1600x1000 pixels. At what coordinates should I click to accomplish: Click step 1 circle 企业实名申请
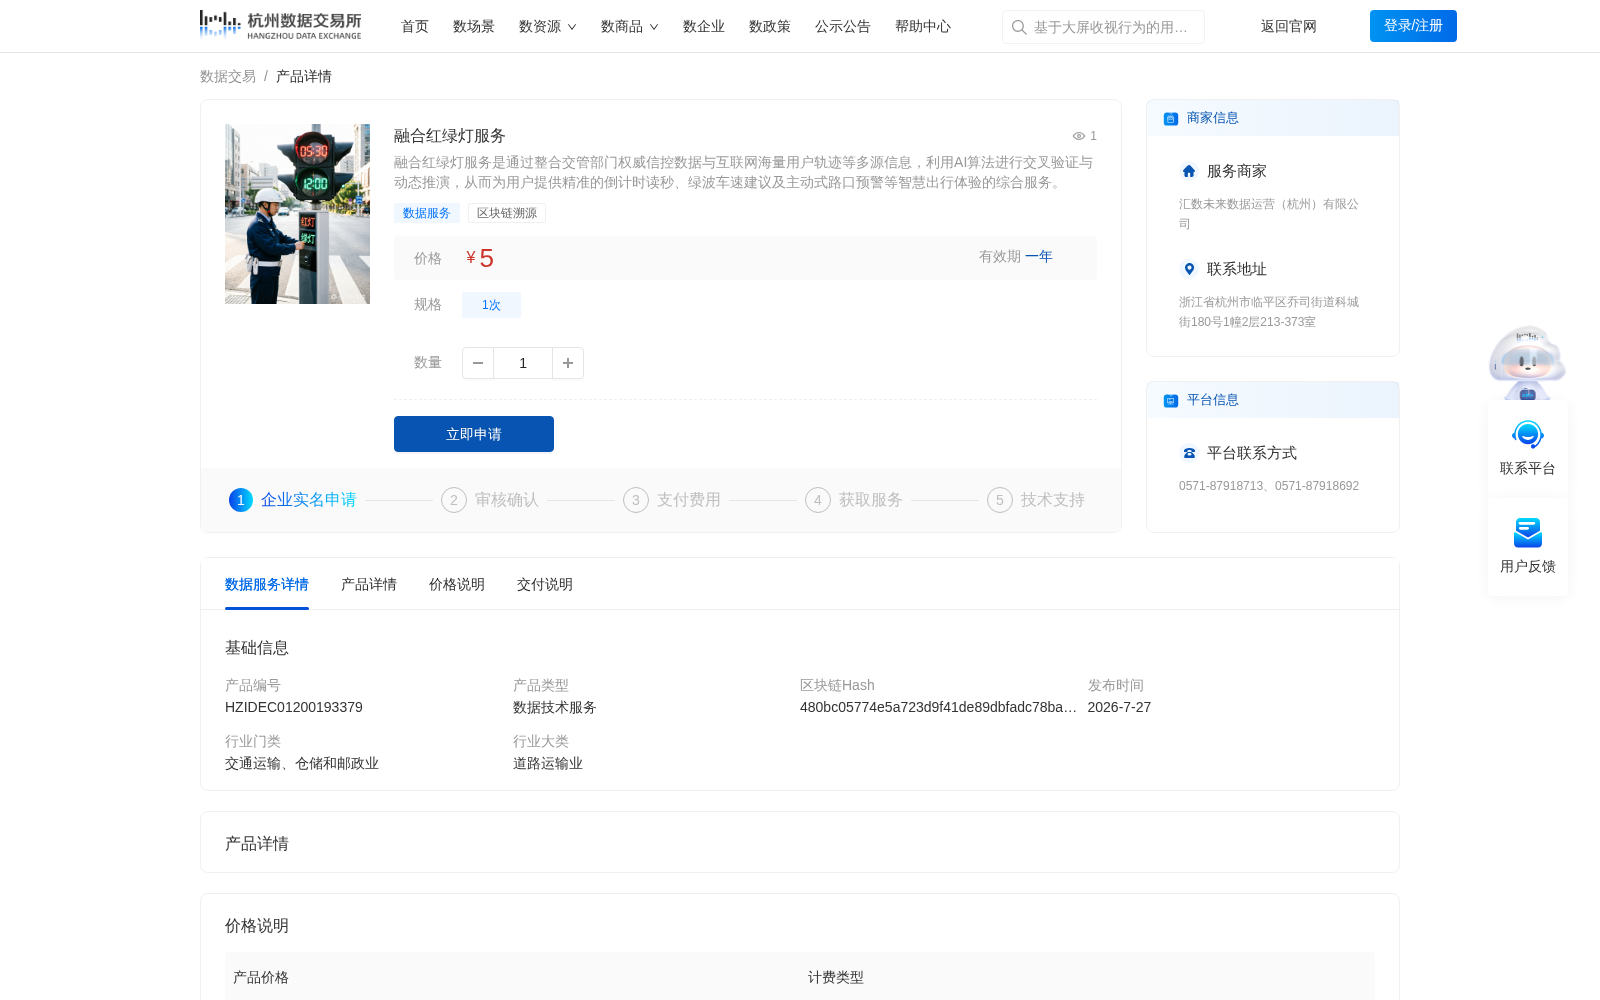[241, 500]
